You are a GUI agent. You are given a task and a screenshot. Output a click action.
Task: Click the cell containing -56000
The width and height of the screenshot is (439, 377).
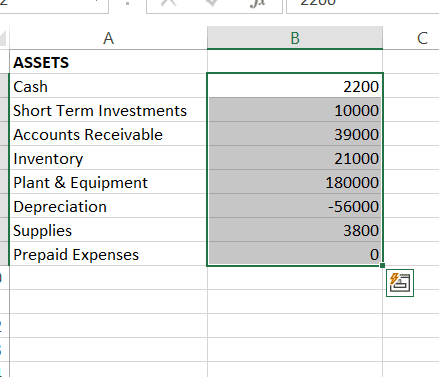(x=295, y=206)
